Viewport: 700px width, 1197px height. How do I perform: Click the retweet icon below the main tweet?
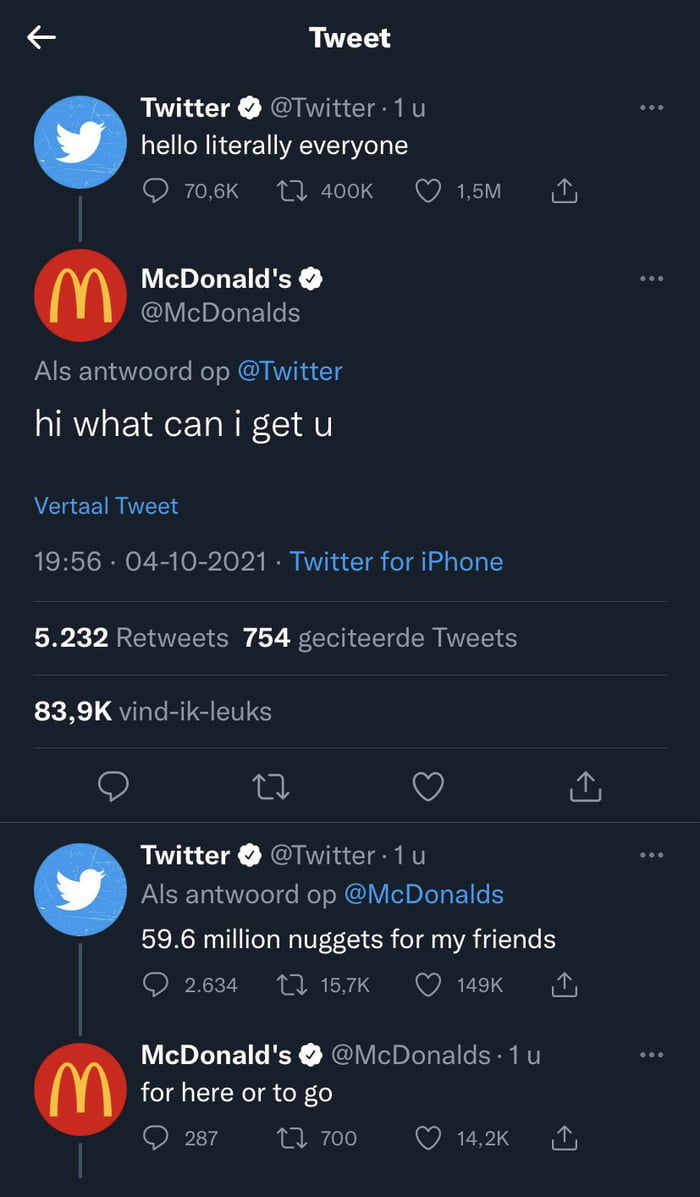click(x=270, y=787)
